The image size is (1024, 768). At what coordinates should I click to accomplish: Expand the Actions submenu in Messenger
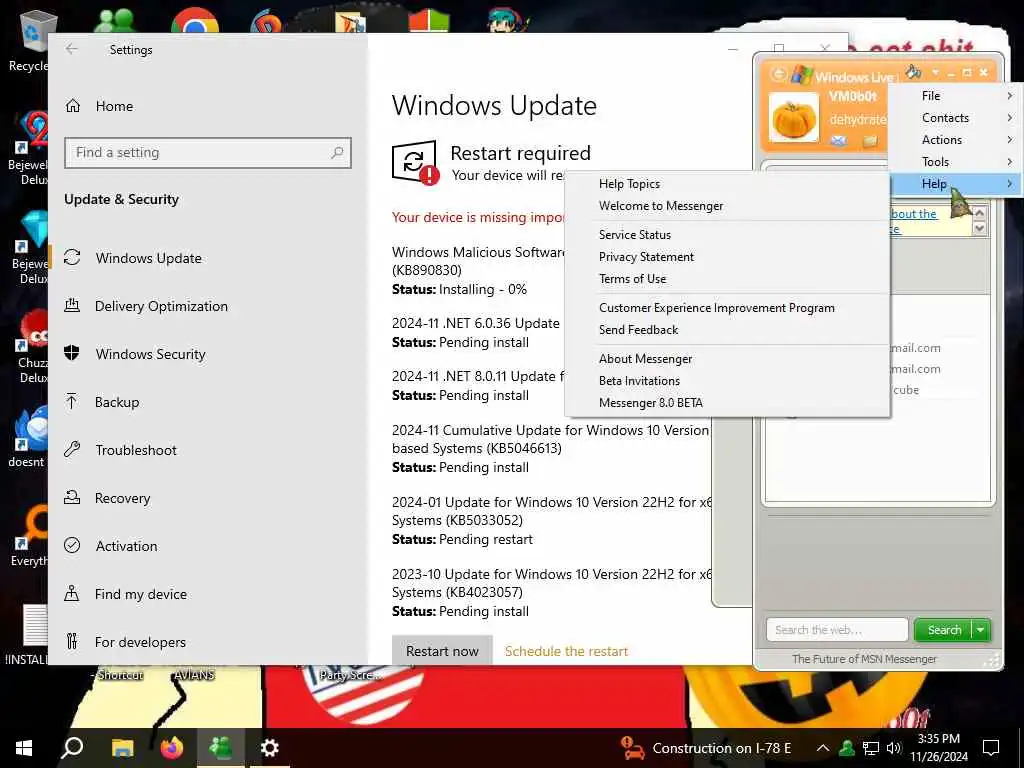953,140
